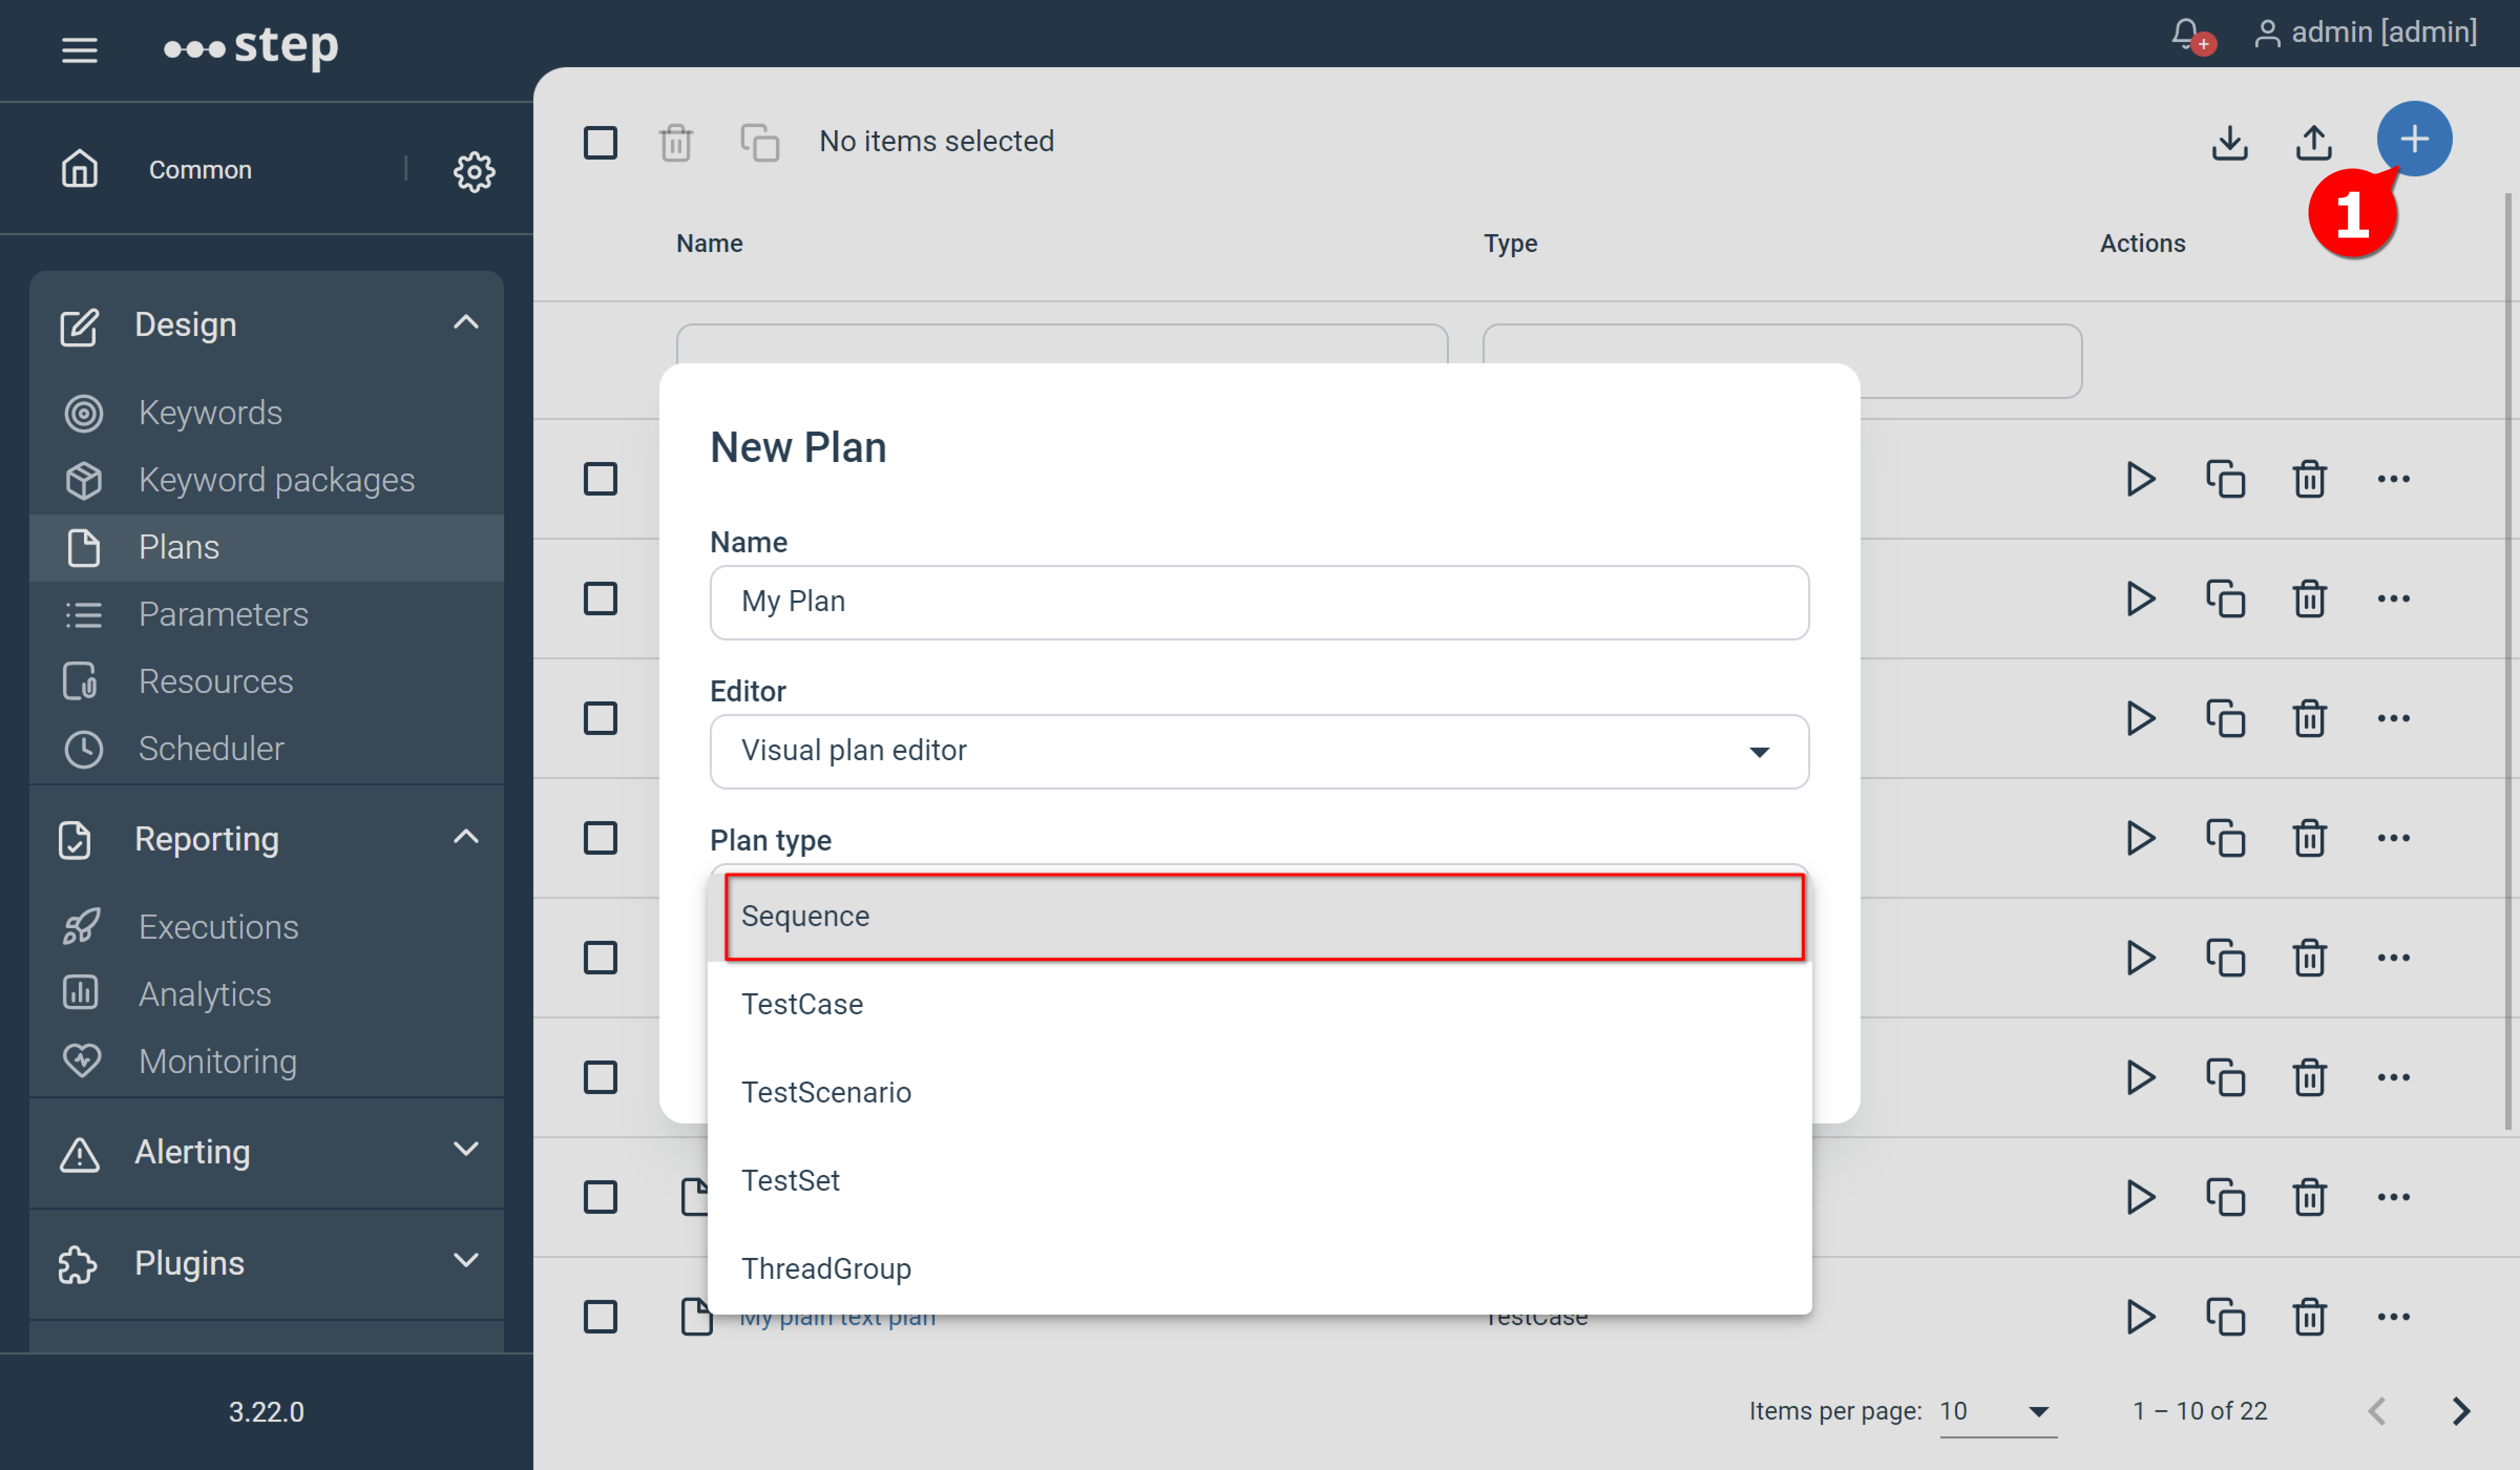This screenshot has height=1470, width=2520.
Task: Open project settings with the gear icon
Action: (x=474, y=170)
